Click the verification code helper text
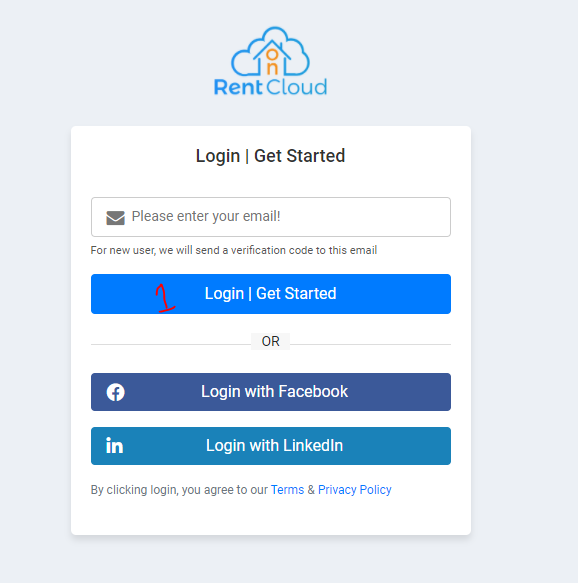The width and height of the screenshot is (578, 583). tap(234, 250)
